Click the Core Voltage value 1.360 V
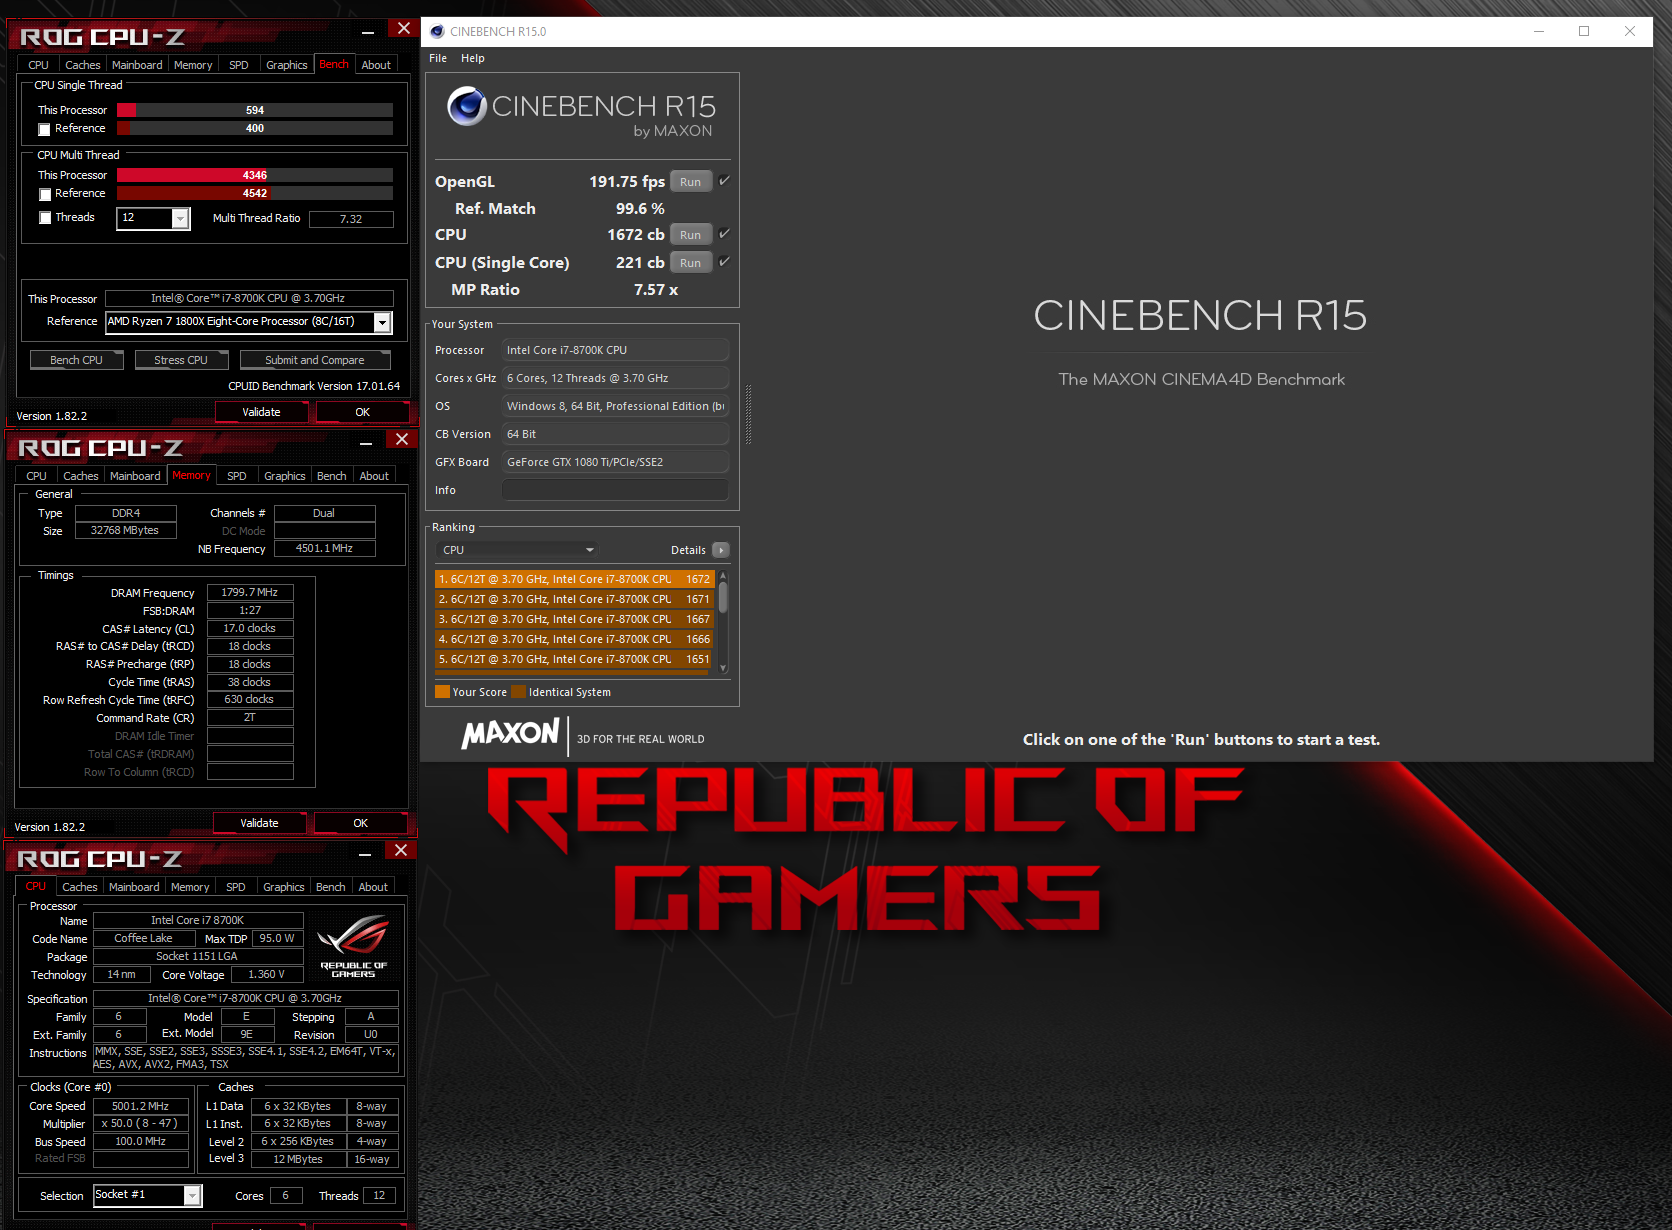The width and height of the screenshot is (1672, 1230). pyautogui.click(x=266, y=974)
